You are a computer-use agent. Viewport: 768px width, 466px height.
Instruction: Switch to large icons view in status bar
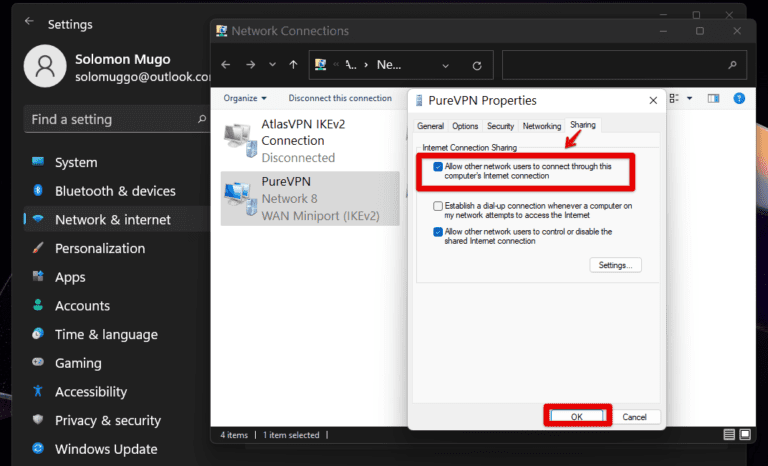click(x=746, y=435)
